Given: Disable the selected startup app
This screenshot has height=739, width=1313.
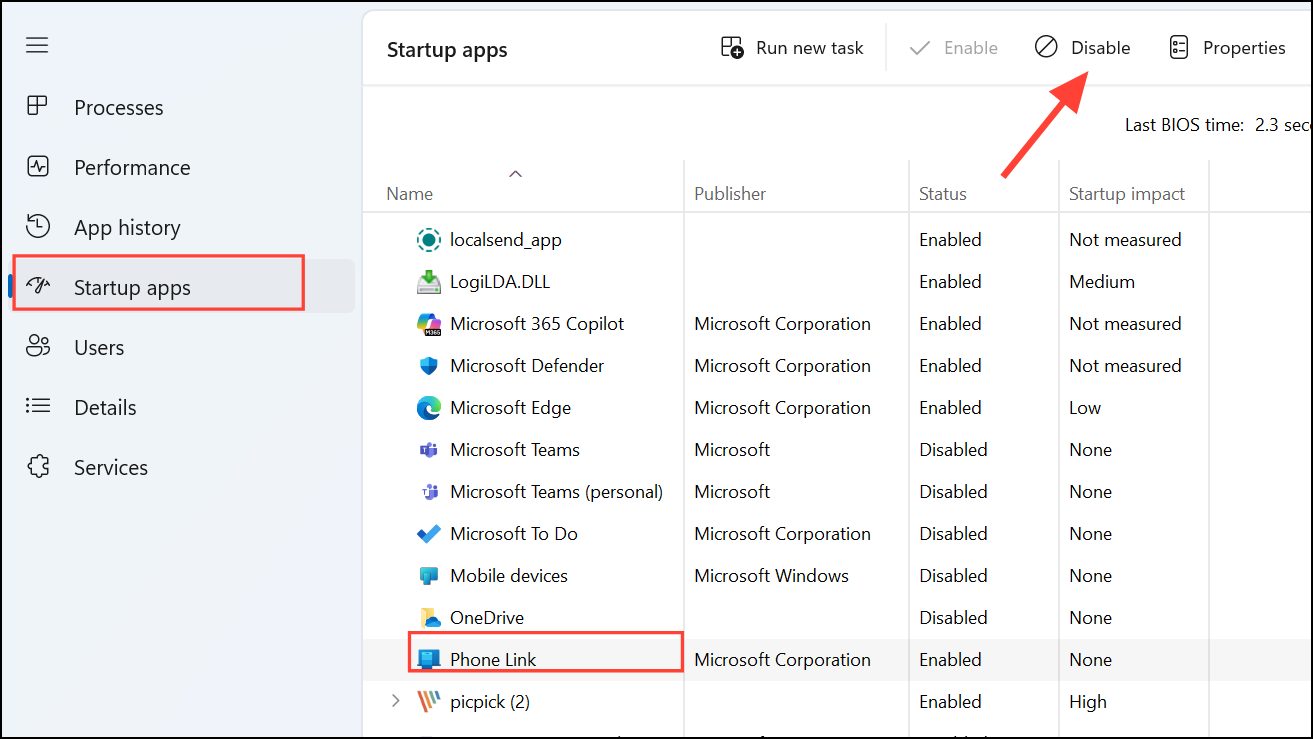Looking at the screenshot, I should (x=1082, y=48).
